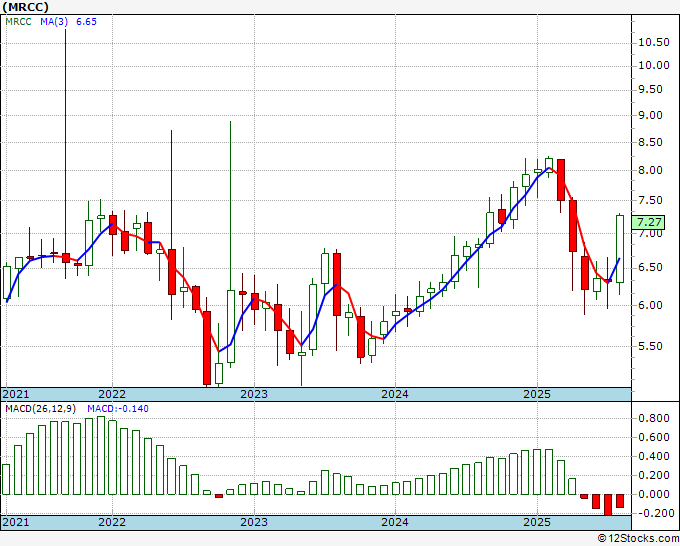Click 2024 on the price chart timeline
This screenshot has height=546, width=680.
pyautogui.click(x=395, y=394)
